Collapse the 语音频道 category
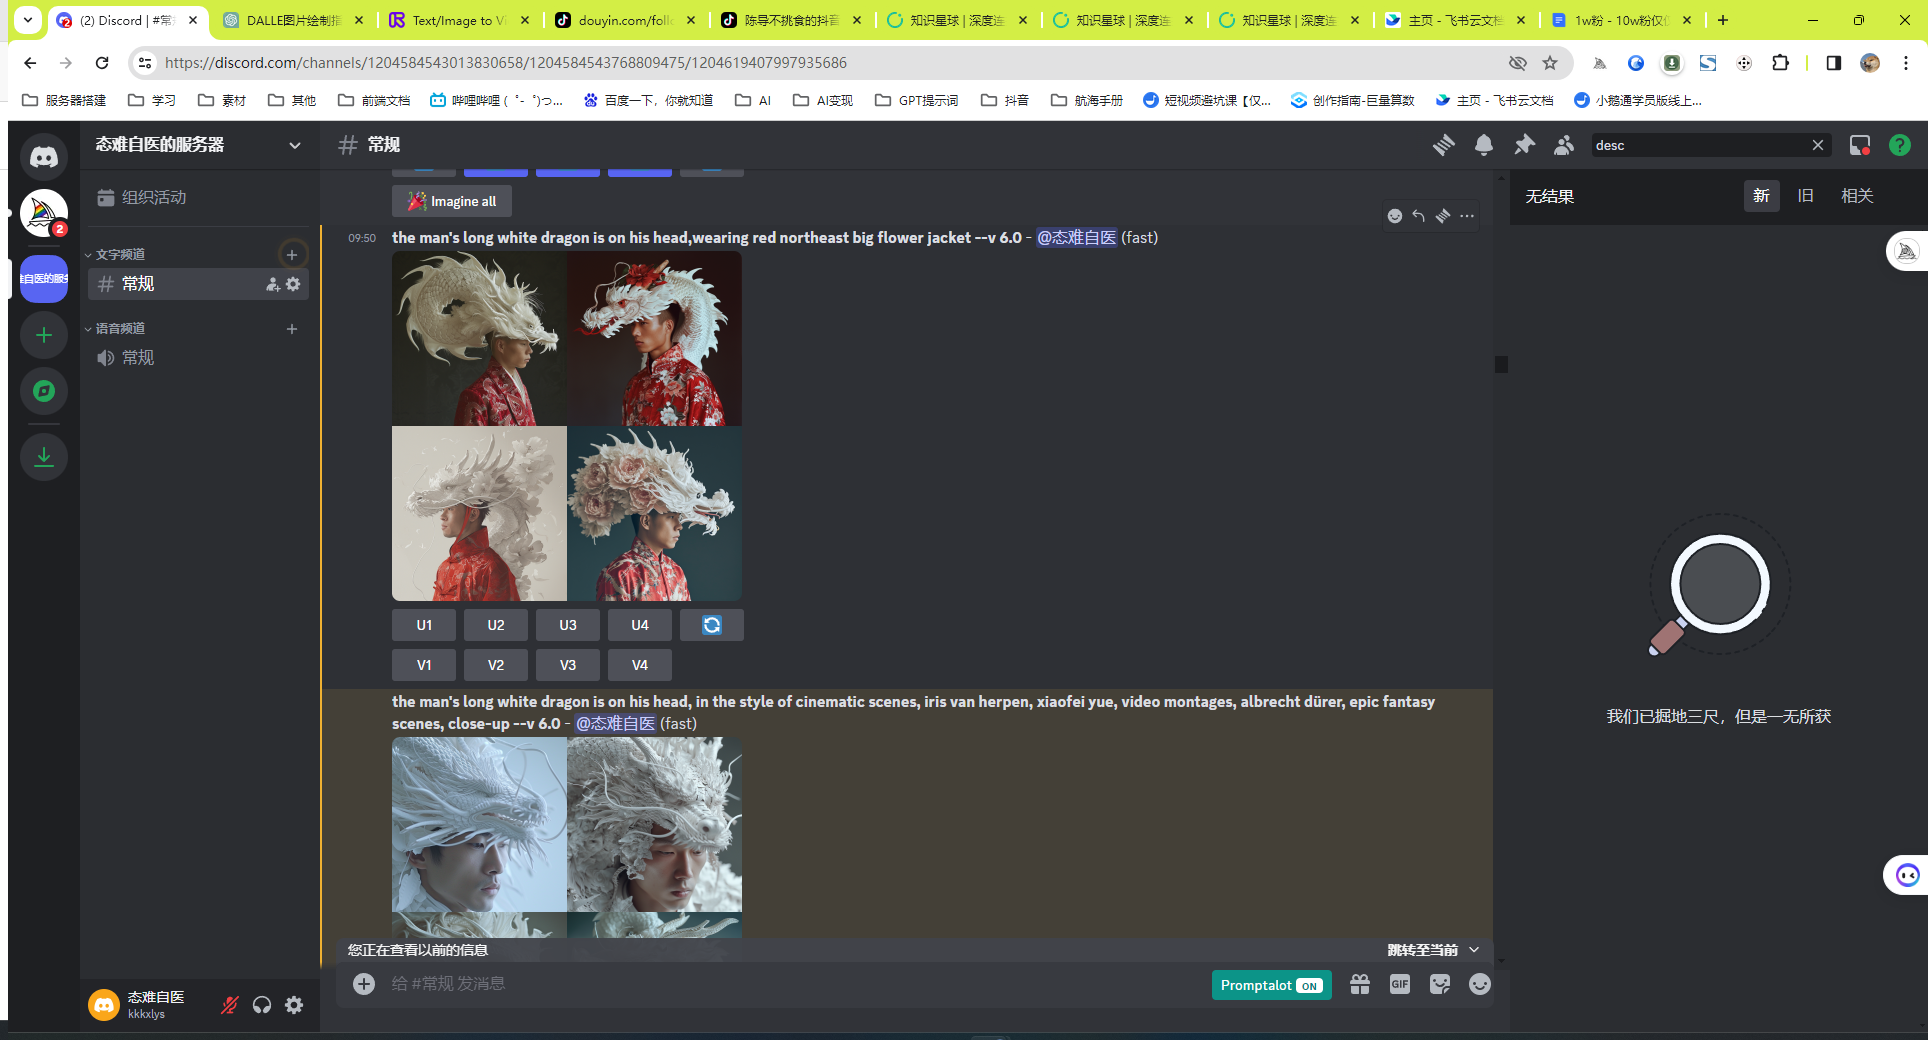The image size is (1928, 1040). coord(120,329)
